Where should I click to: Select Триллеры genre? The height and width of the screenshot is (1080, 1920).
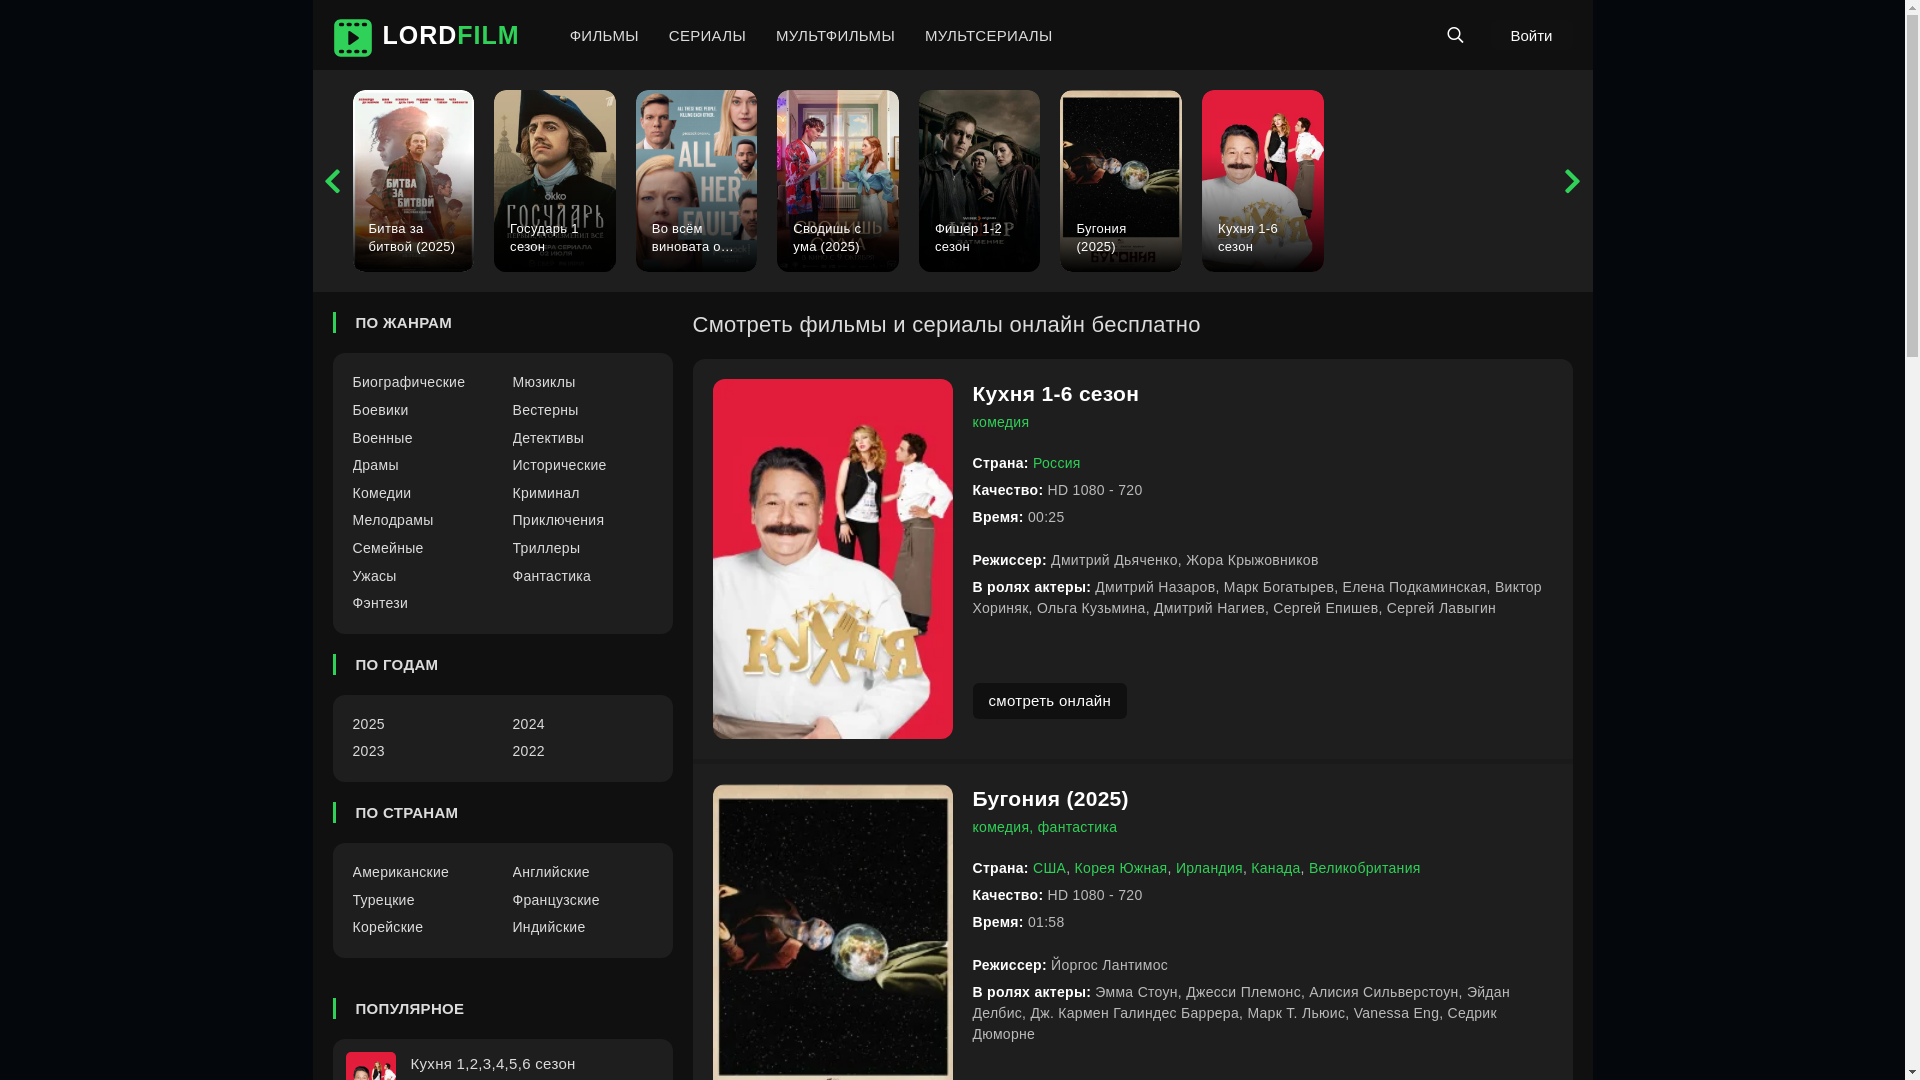click(546, 548)
